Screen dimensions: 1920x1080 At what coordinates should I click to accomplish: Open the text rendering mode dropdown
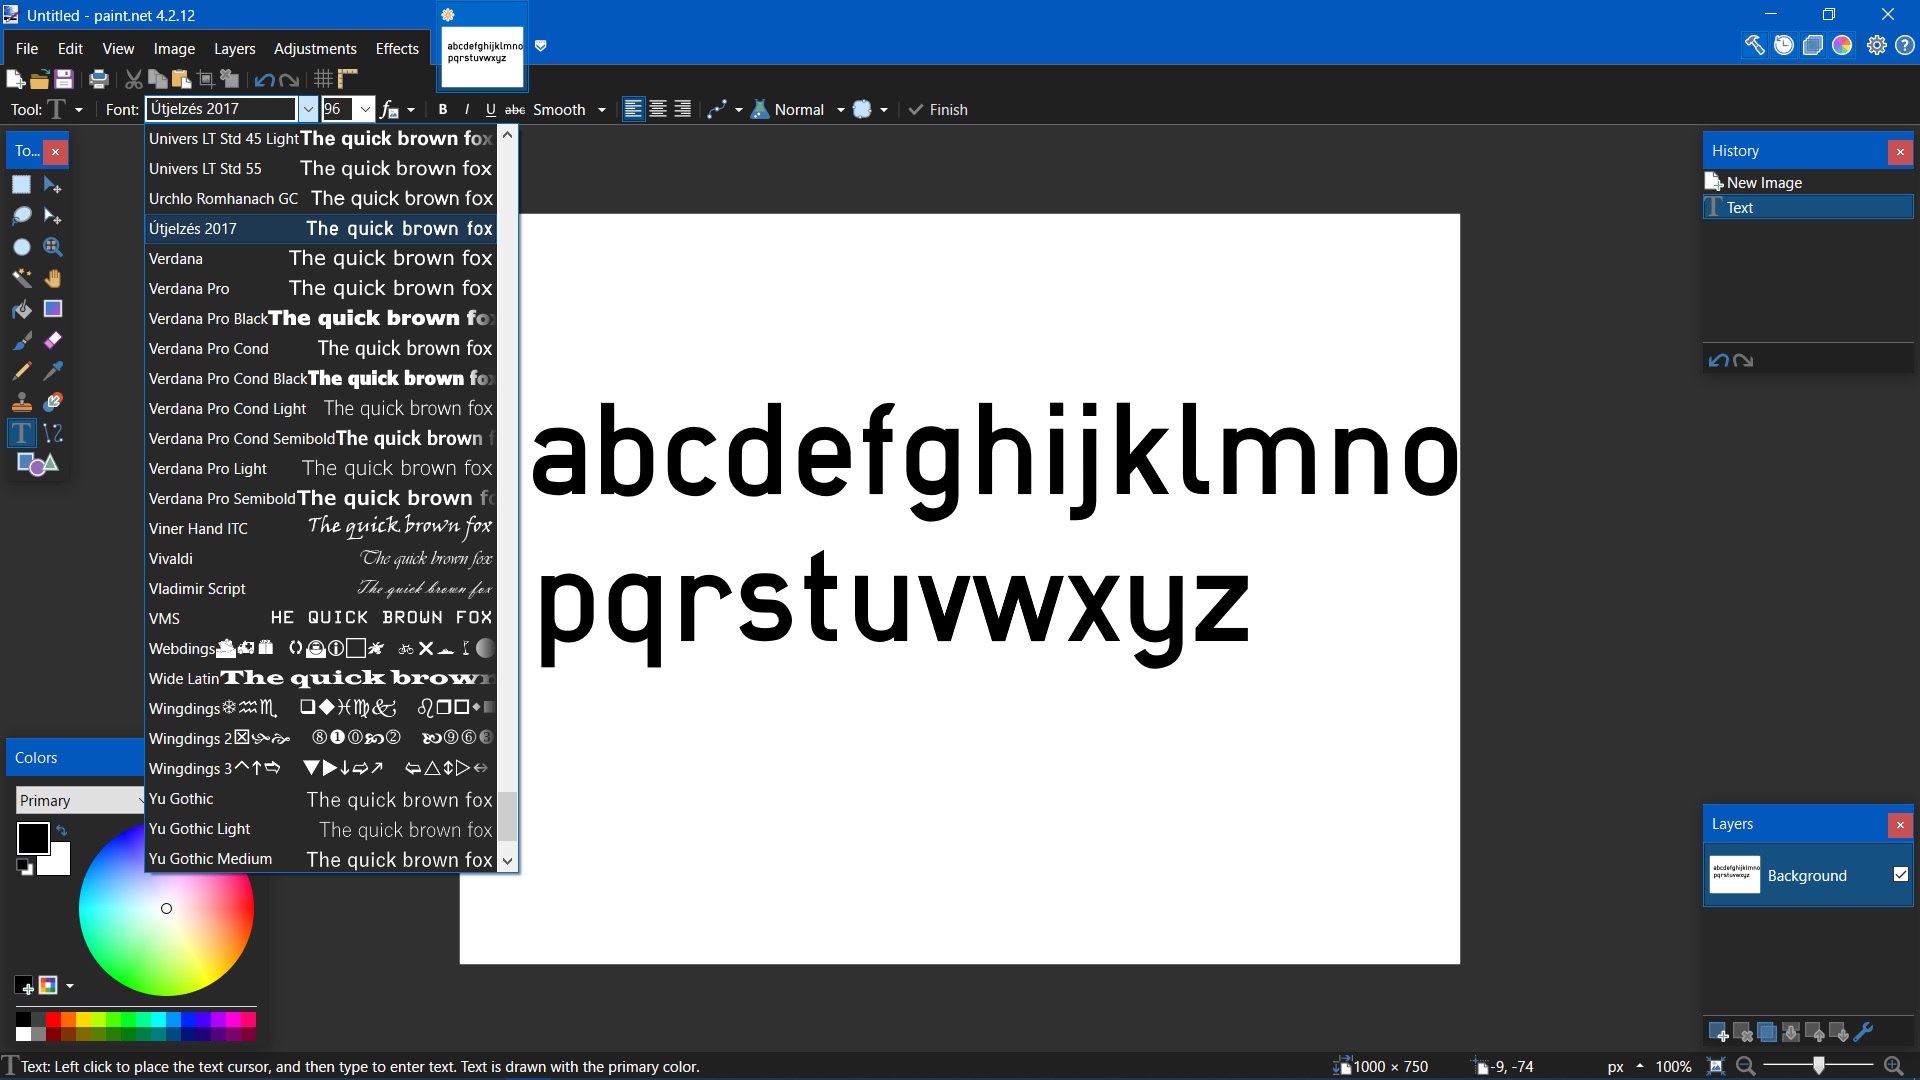pos(397,110)
